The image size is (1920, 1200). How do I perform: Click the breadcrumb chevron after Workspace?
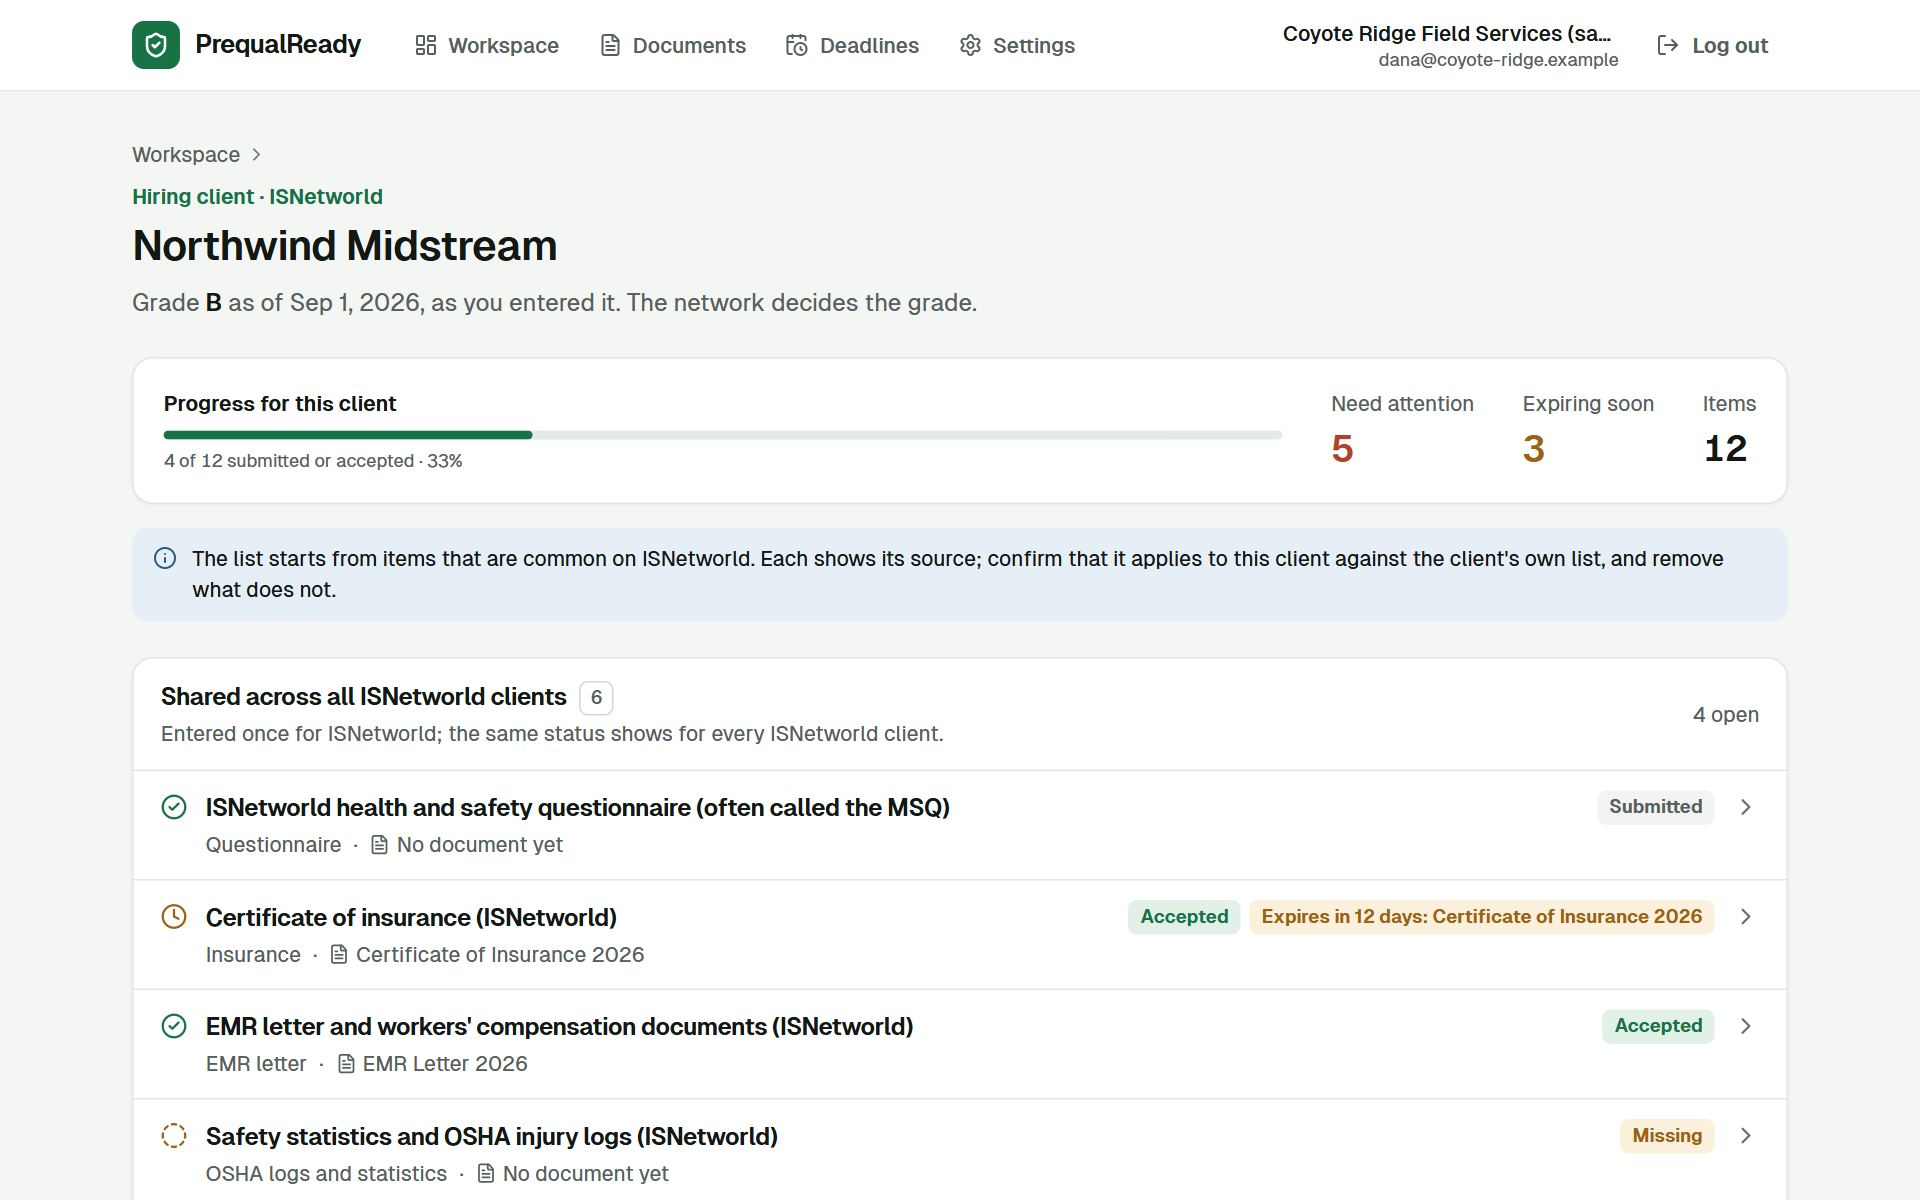[257, 154]
